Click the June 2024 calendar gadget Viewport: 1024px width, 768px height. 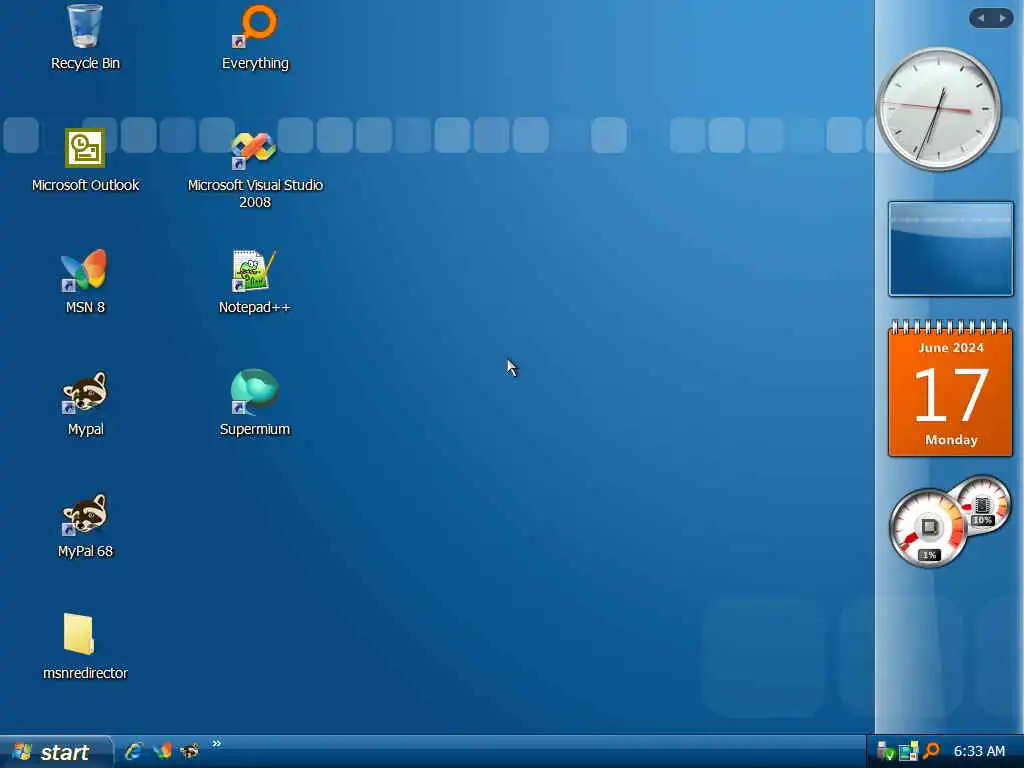click(x=950, y=388)
